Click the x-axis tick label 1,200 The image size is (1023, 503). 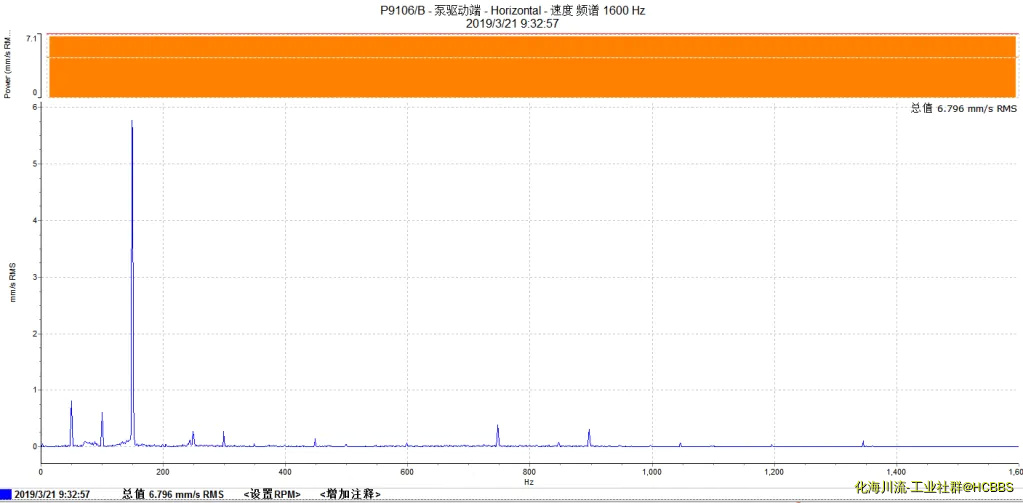(x=774, y=471)
